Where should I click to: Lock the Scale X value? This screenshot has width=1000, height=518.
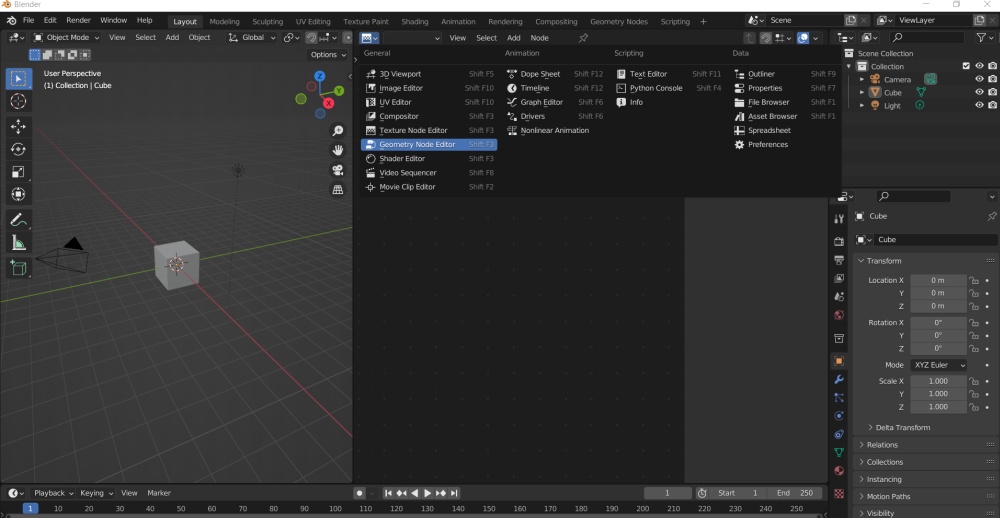[x=974, y=381]
